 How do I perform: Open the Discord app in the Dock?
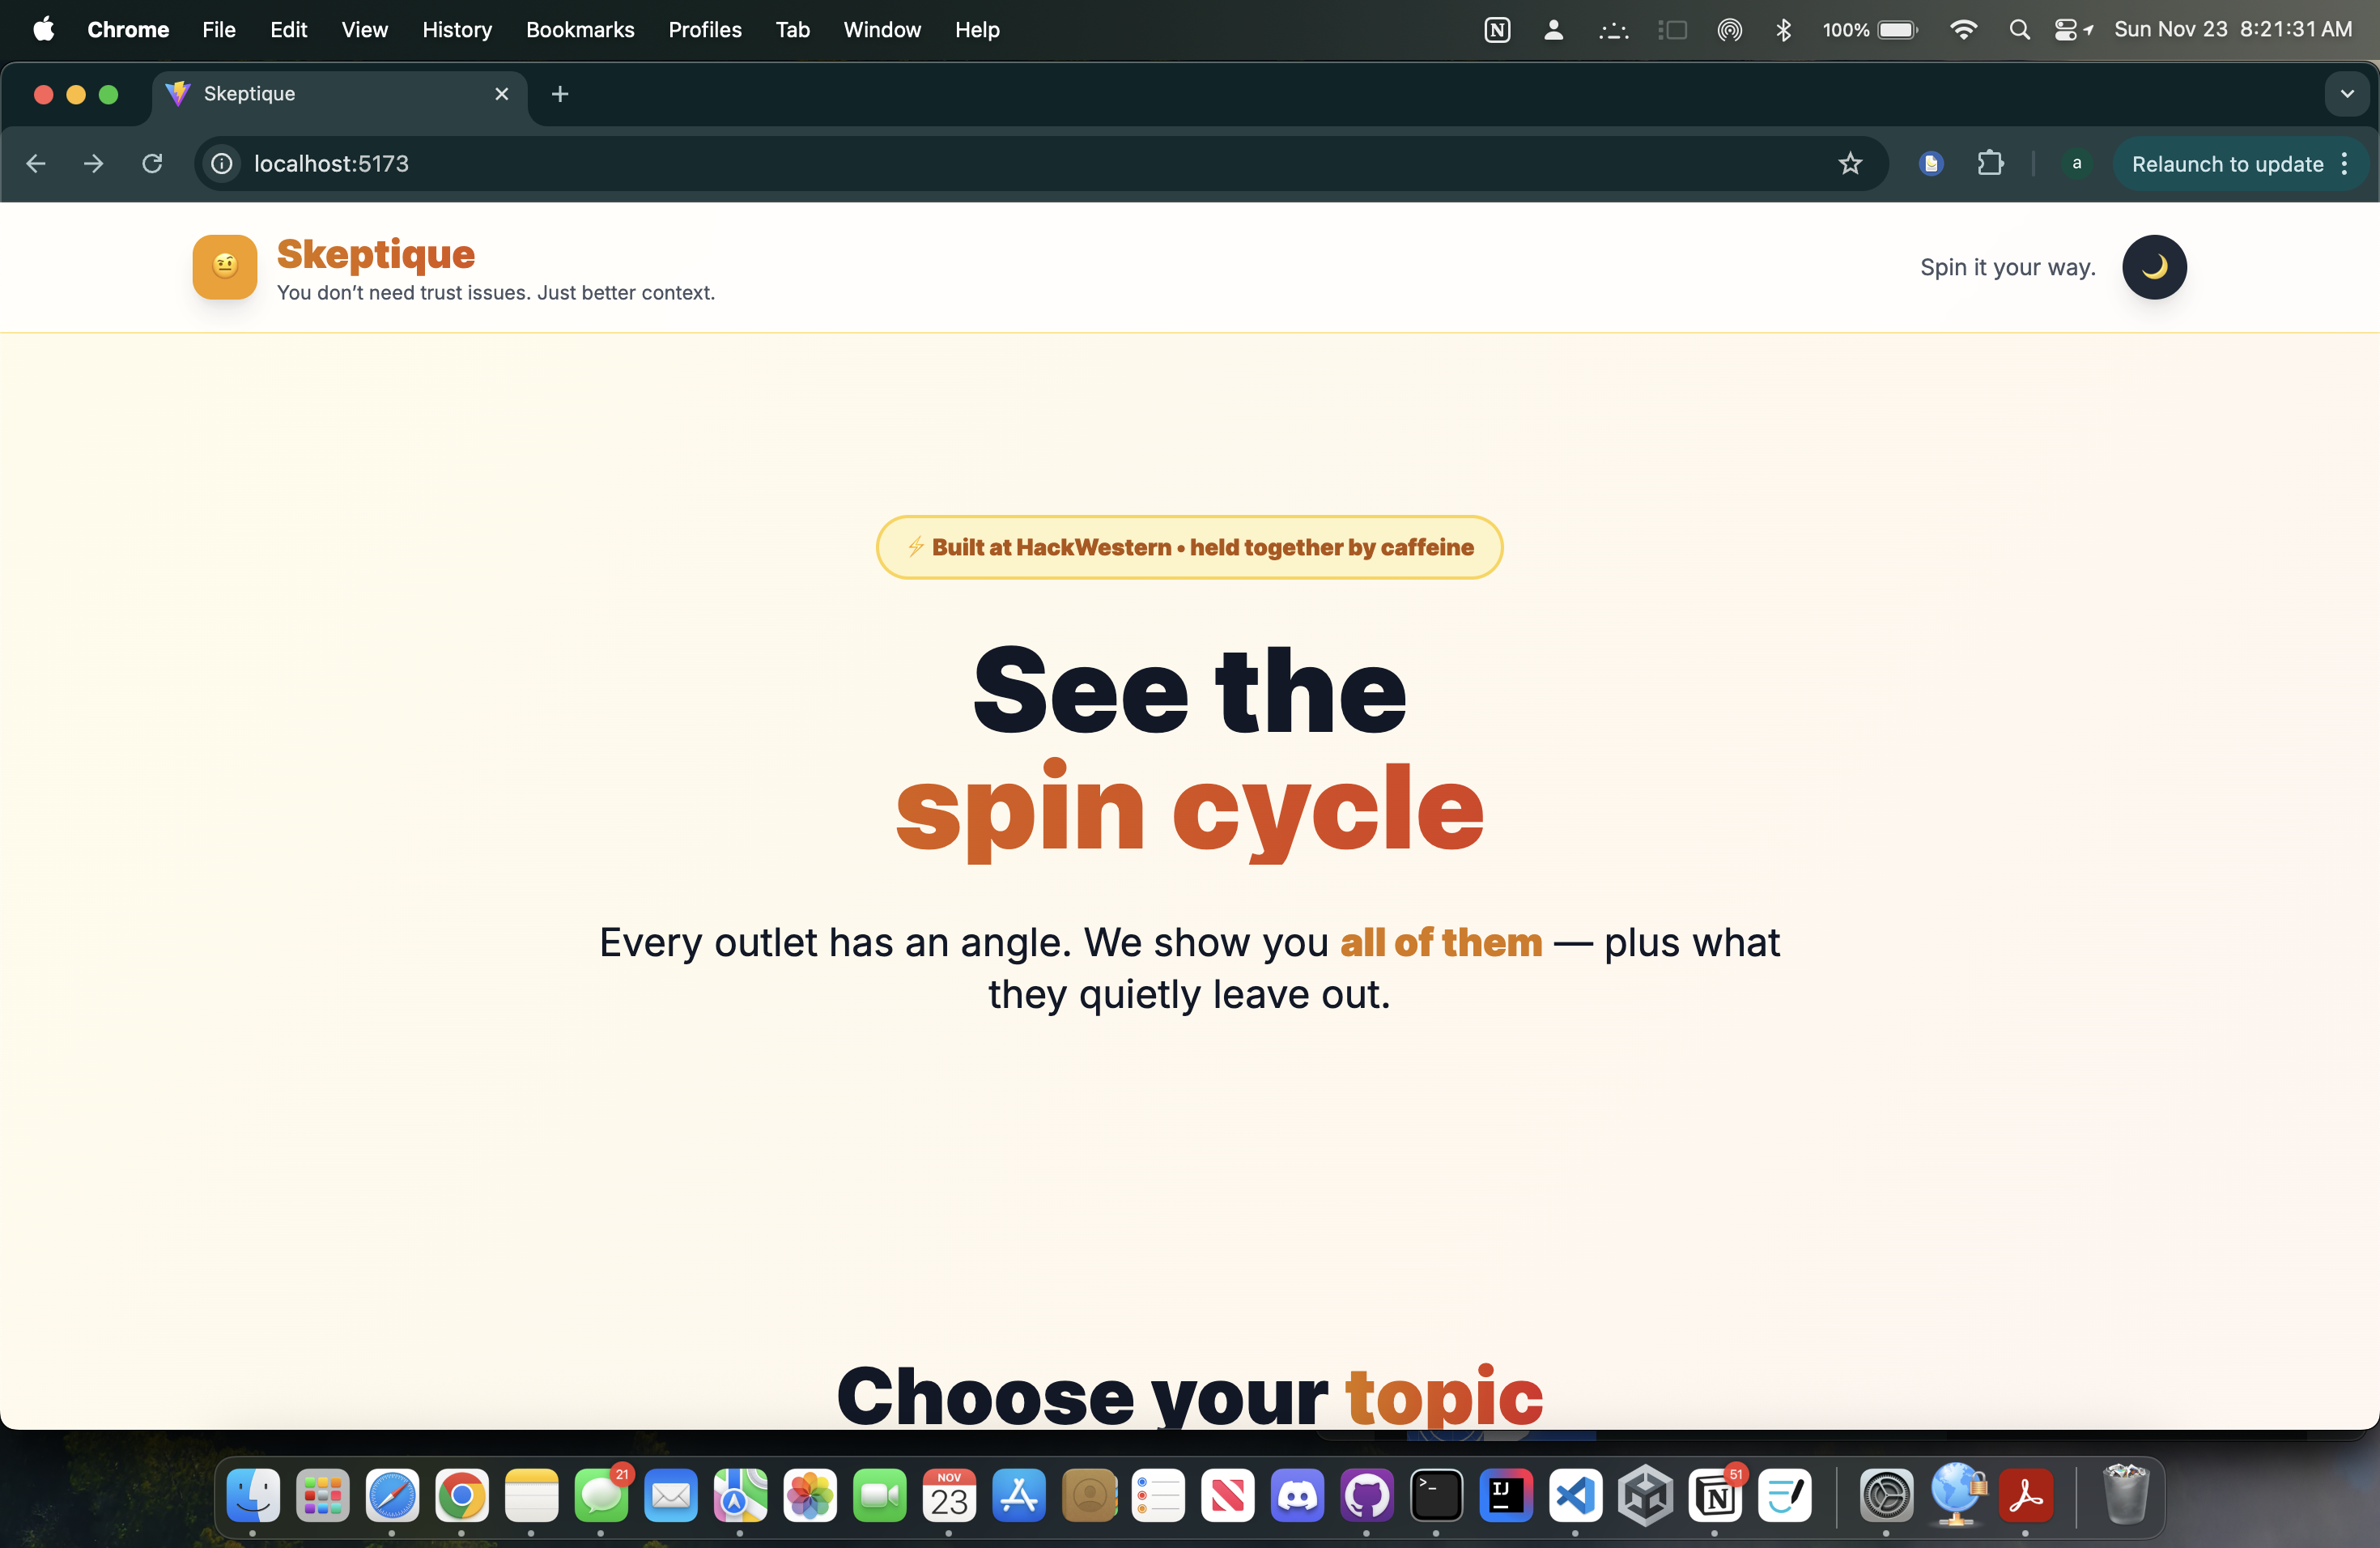1297,1496
